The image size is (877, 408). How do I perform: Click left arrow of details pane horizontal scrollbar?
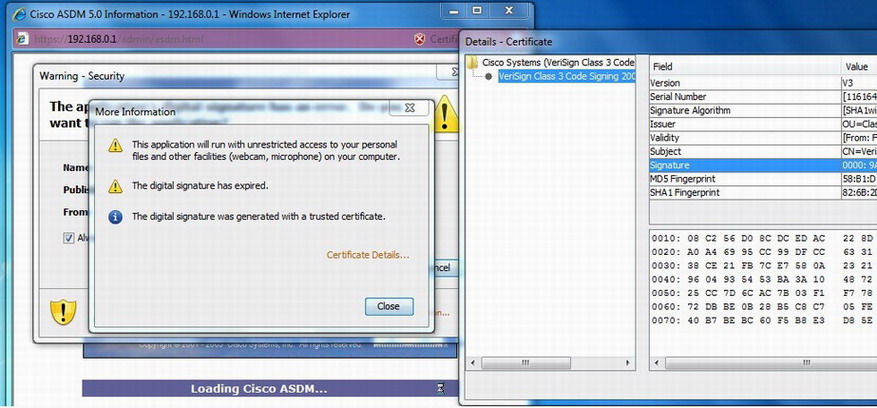coord(657,363)
